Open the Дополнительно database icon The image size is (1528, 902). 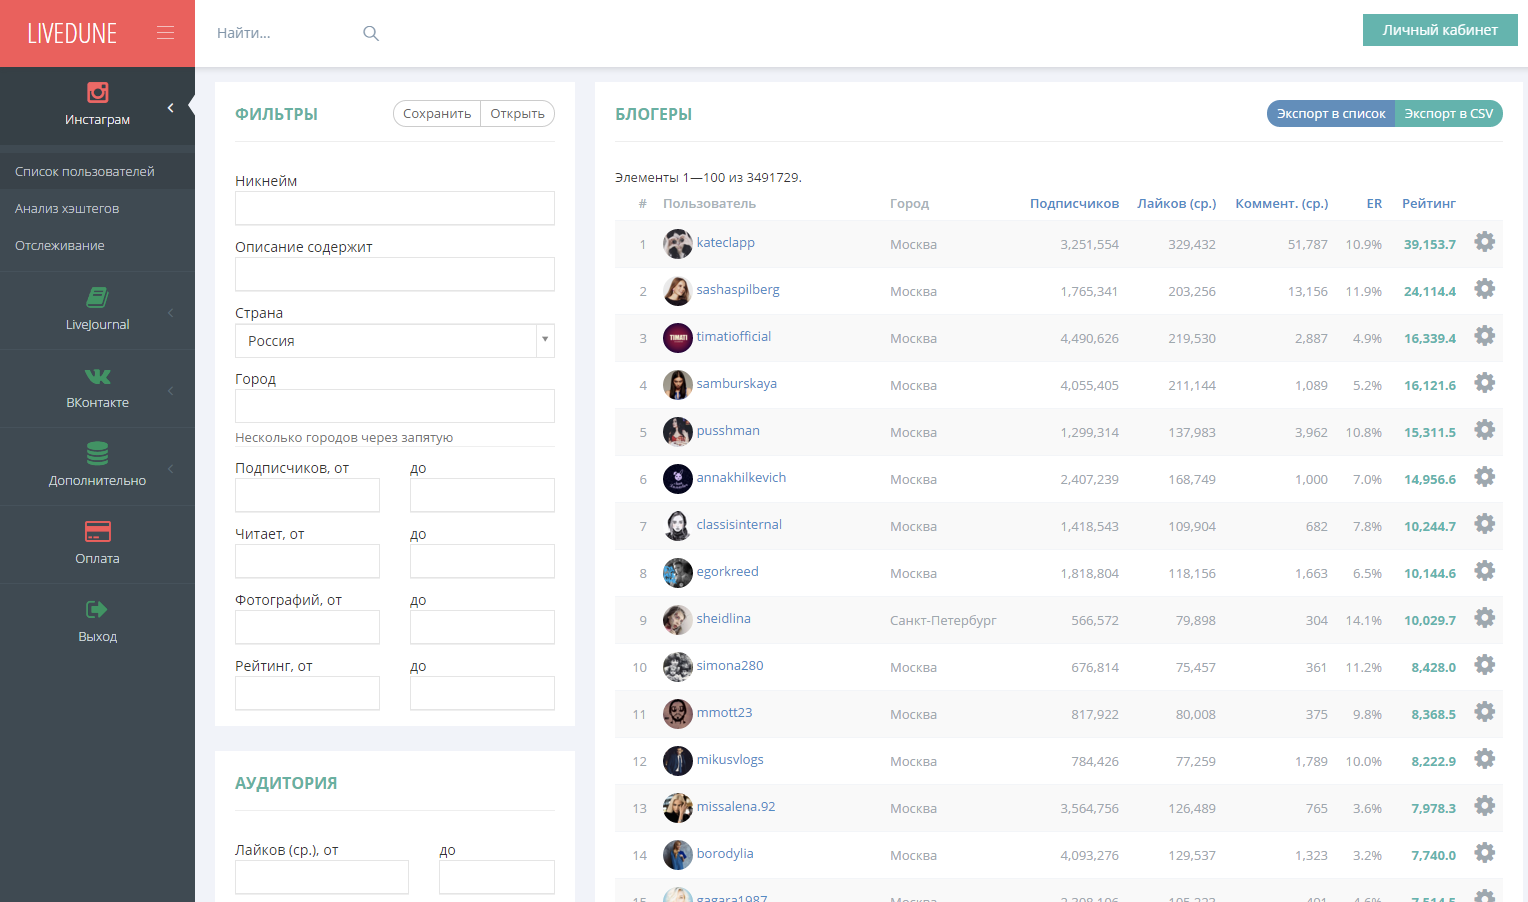97,453
